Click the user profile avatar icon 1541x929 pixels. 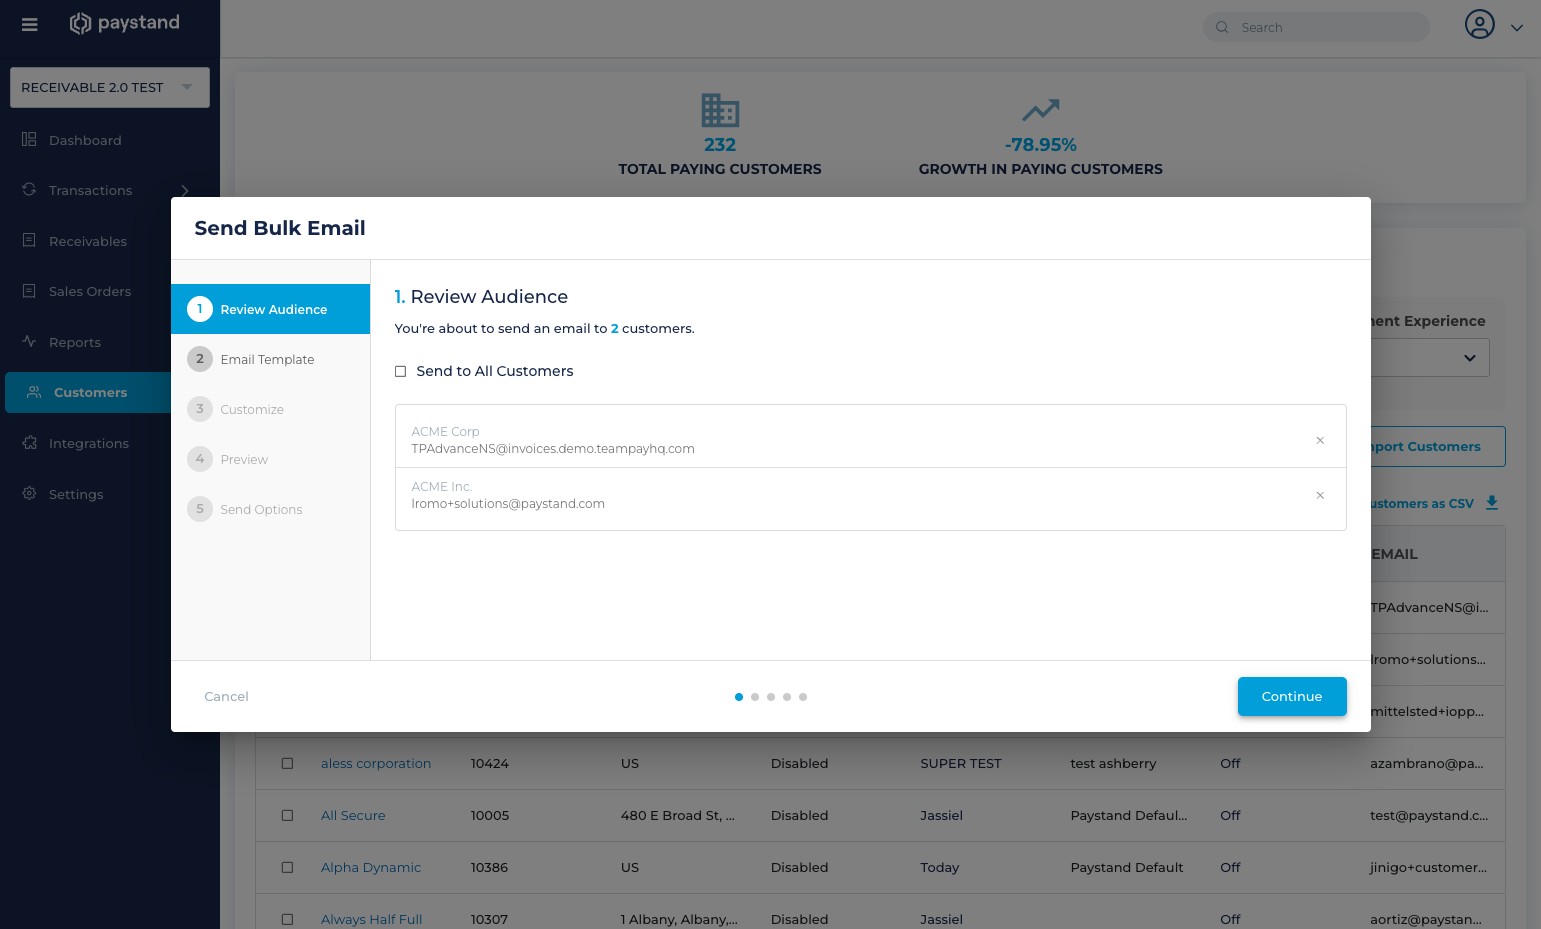coord(1480,24)
